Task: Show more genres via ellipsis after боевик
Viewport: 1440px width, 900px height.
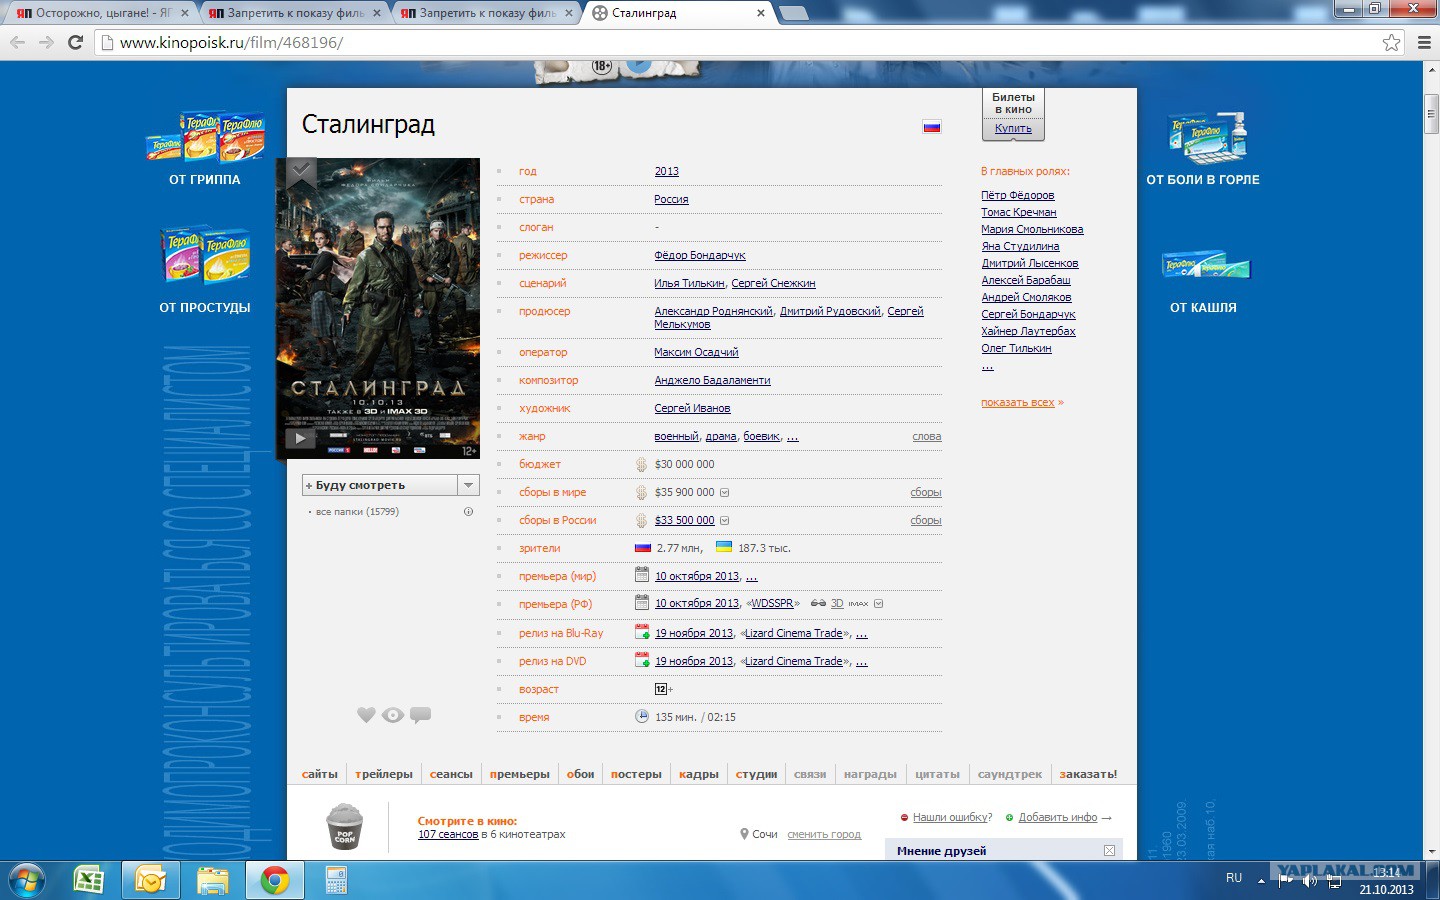Action: pyautogui.click(x=793, y=437)
